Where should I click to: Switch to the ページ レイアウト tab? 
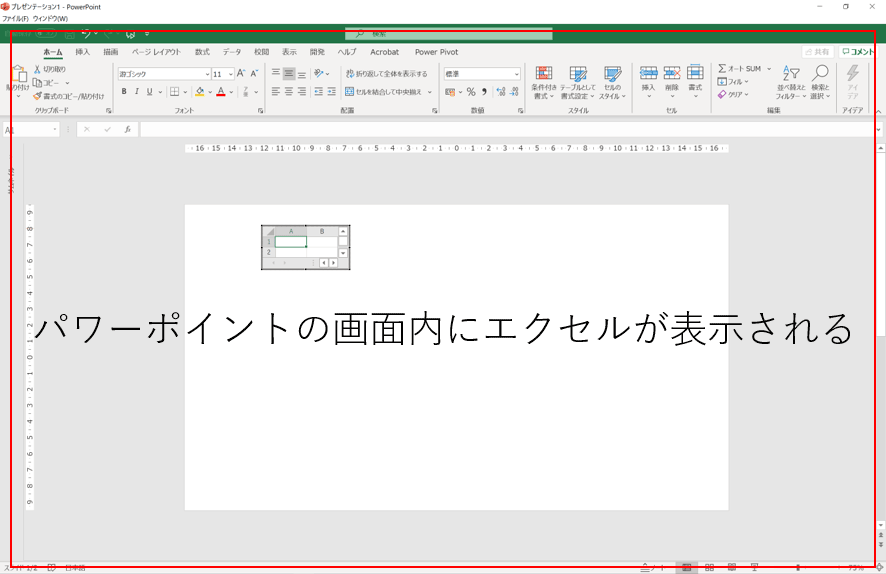[157, 52]
